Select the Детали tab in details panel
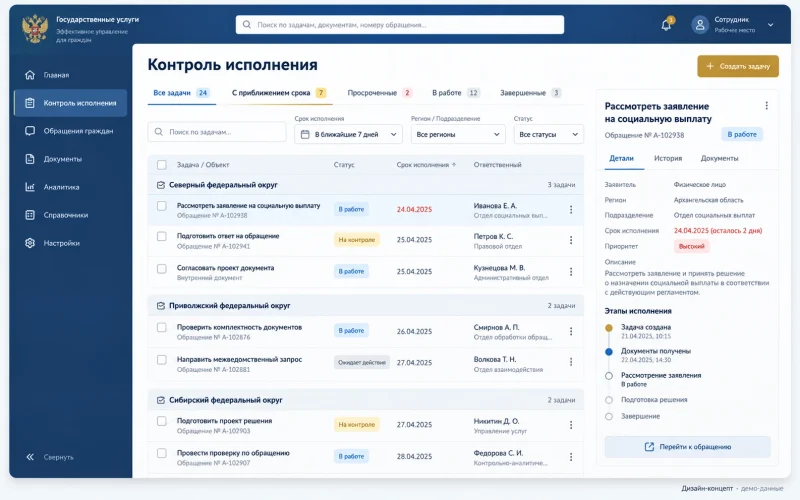 [x=621, y=159]
